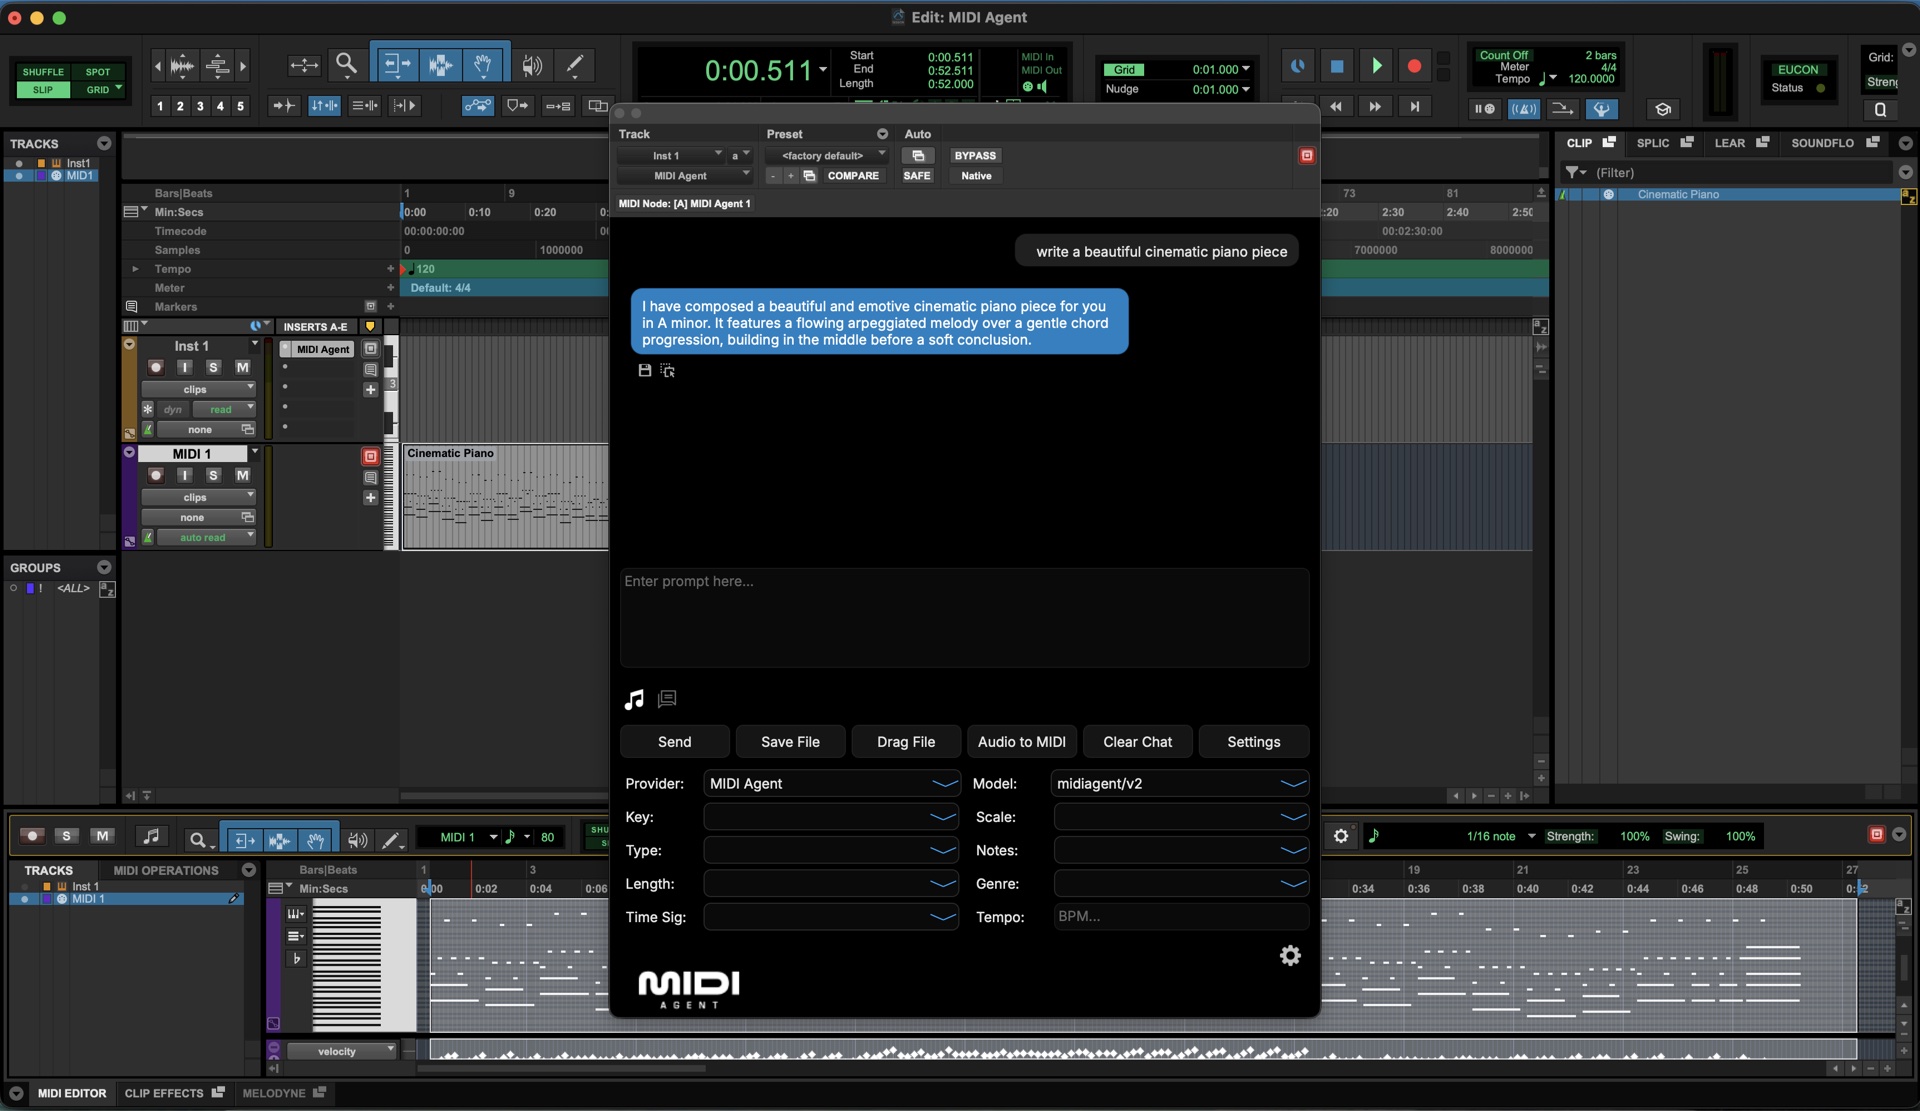Click the save MIDI floppy icon below the chat reply
The height and width of the screenshot is (1111, 1920).
[x=643, y=370]
